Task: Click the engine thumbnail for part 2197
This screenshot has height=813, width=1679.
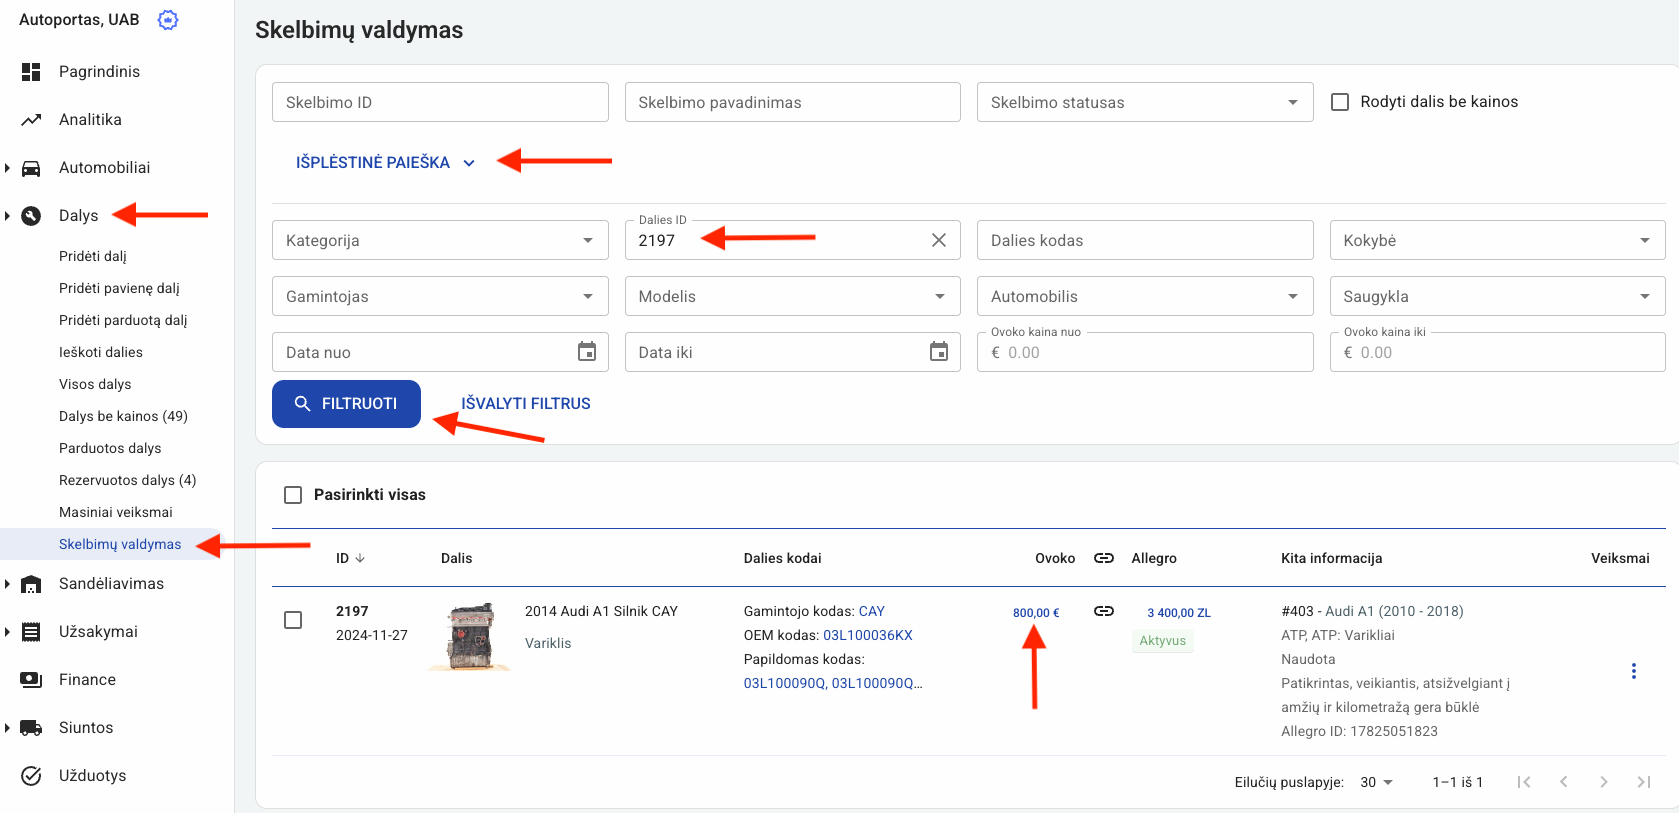Action: pos(470,636)
